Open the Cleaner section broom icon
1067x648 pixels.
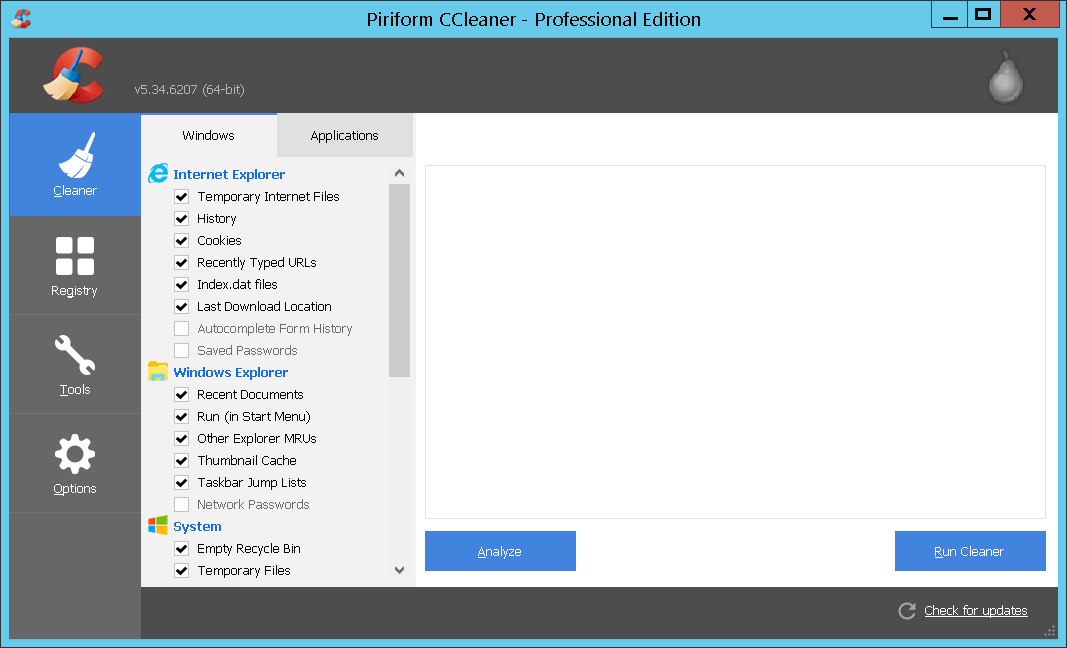tap(76, 155)
